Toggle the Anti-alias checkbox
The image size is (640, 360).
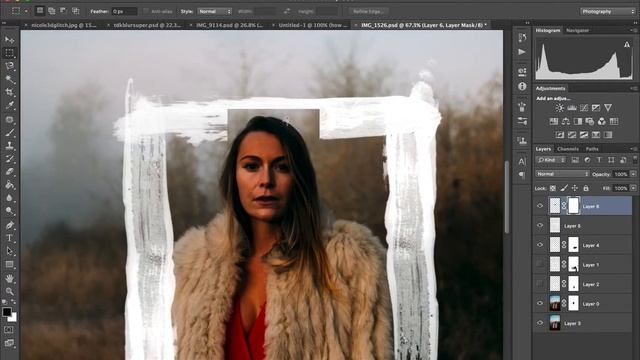tap(146, 11)
